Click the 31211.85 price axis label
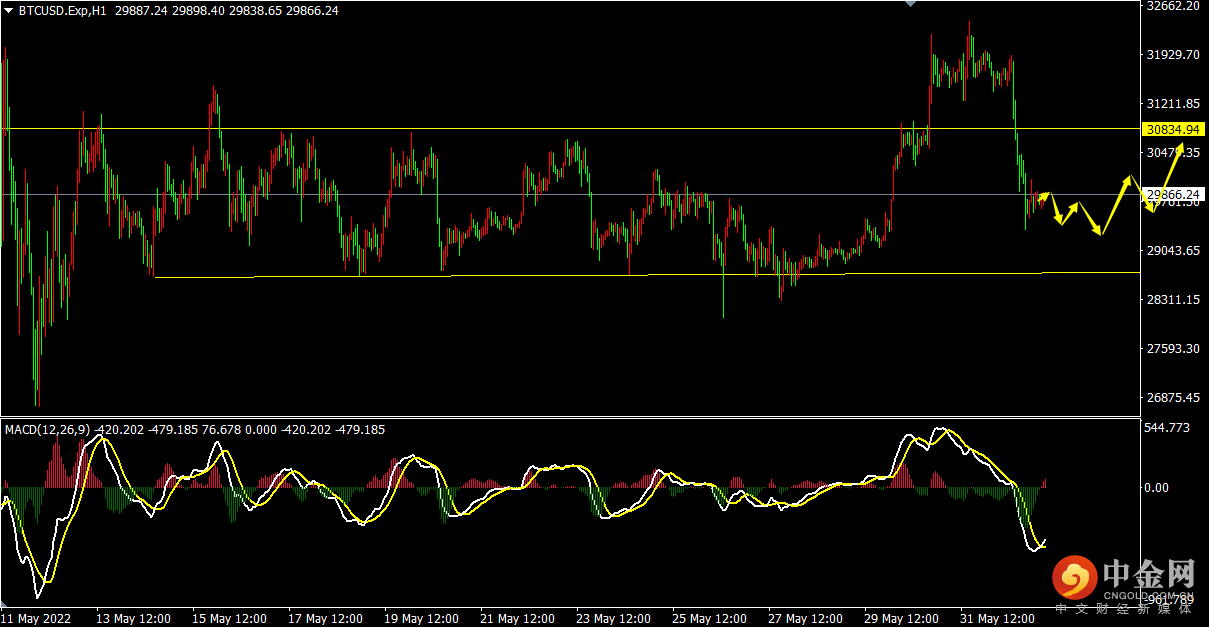Screen dimensions: 1209x627 pos(1173,104)
